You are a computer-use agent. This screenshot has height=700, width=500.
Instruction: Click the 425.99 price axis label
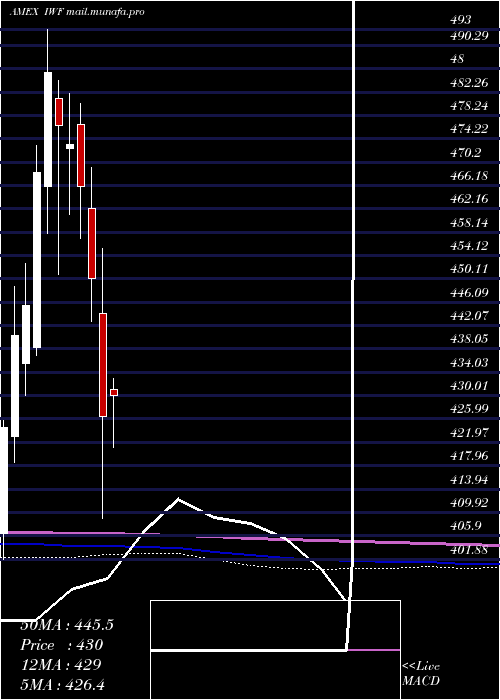tap(469, 409)
